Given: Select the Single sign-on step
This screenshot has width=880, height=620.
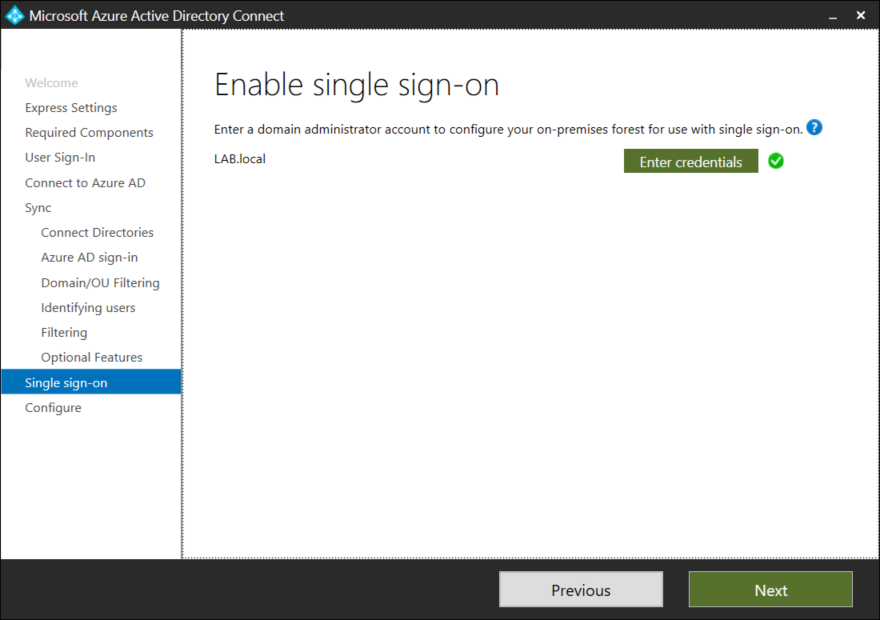Looking at the screenshot, I should tap(91, 382).
